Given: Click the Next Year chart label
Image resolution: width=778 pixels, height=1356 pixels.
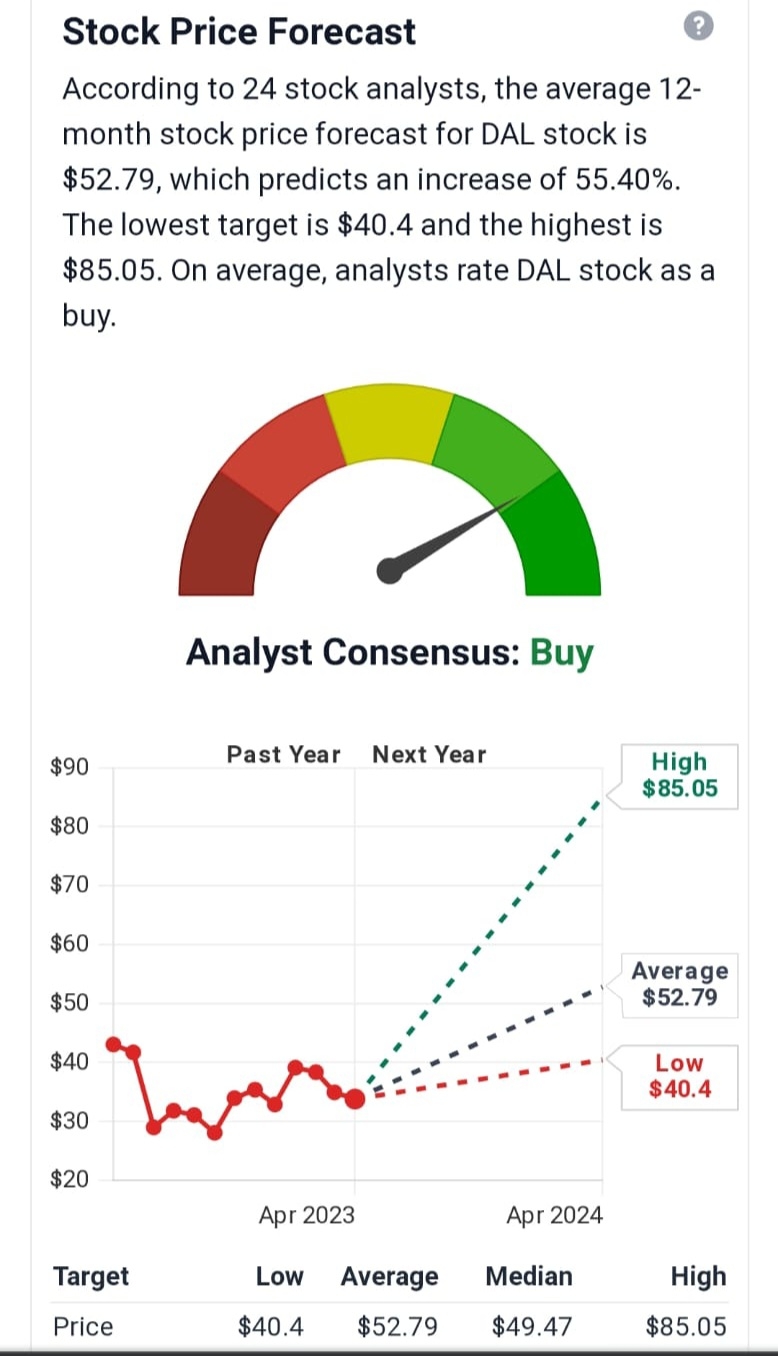Looking at the screenshot, I should [x=429, y=755].
